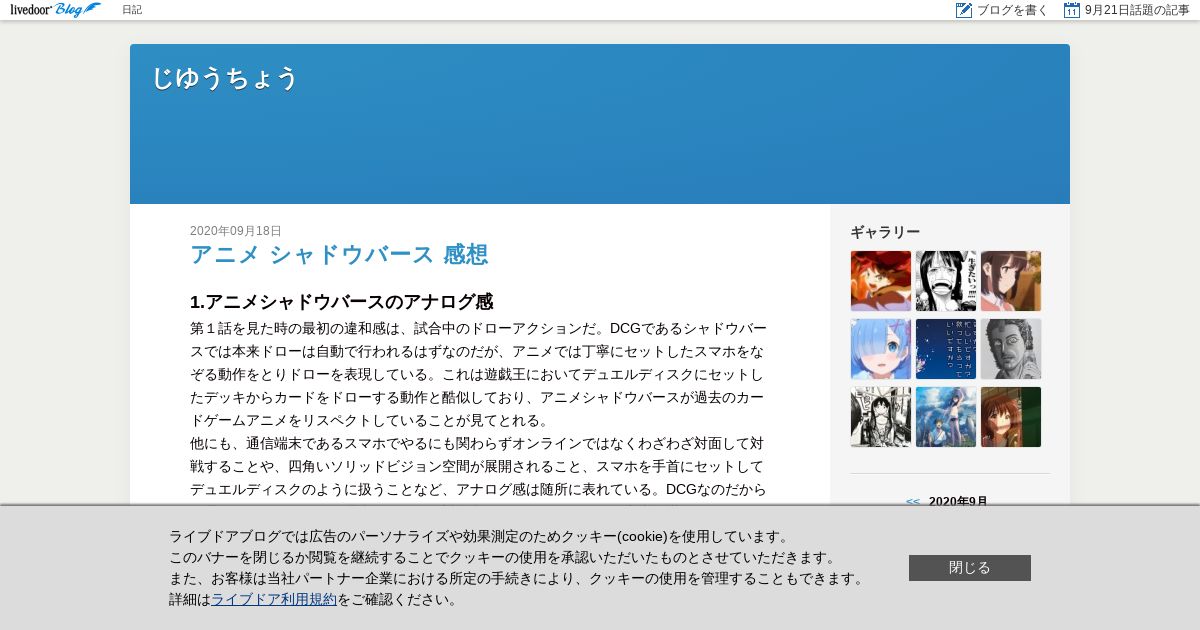The height and width of the screenshot is (630, 1200).
Task: Close cookie banner with 閉じる button
Action: click(970, 568)
